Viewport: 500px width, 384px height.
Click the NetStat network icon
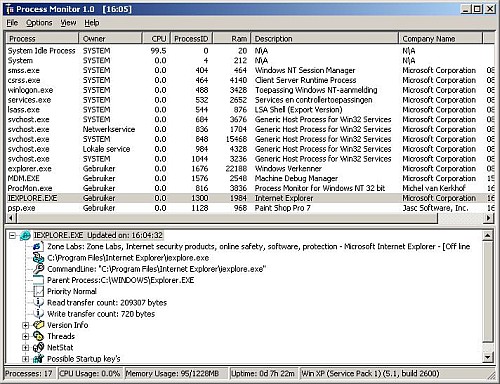coord(39,347)
